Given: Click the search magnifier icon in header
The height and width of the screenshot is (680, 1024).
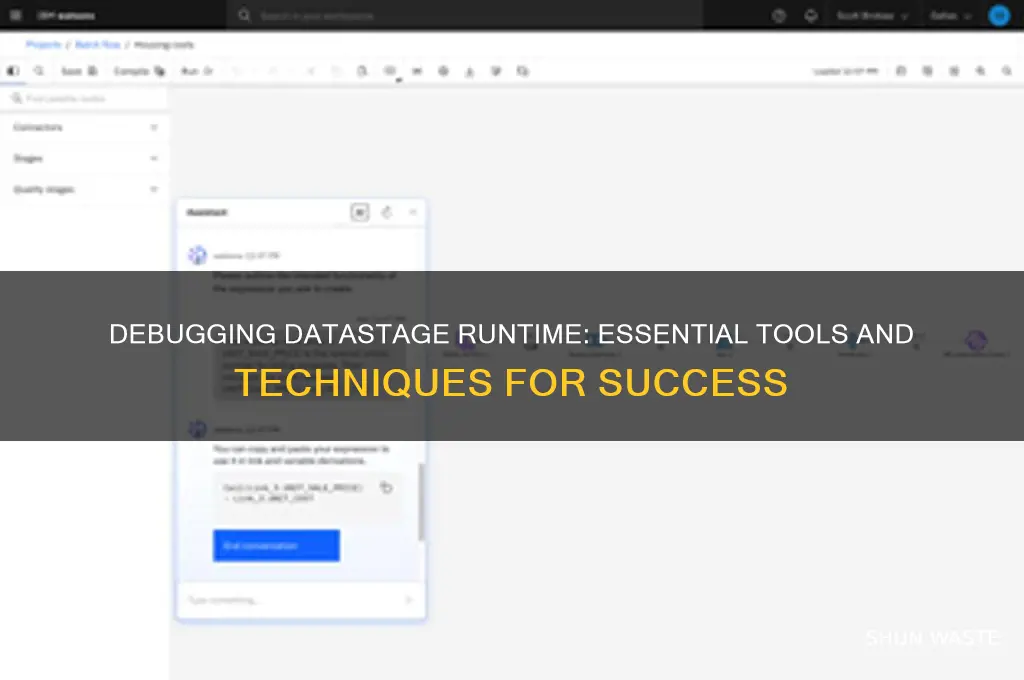Looking at the screenshot, I should click(244, 15).
